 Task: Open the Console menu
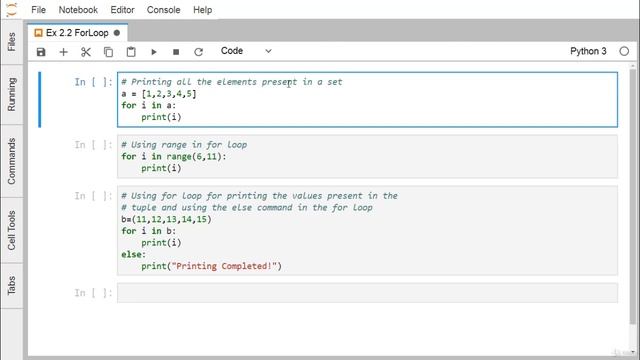tap(163, 10)
